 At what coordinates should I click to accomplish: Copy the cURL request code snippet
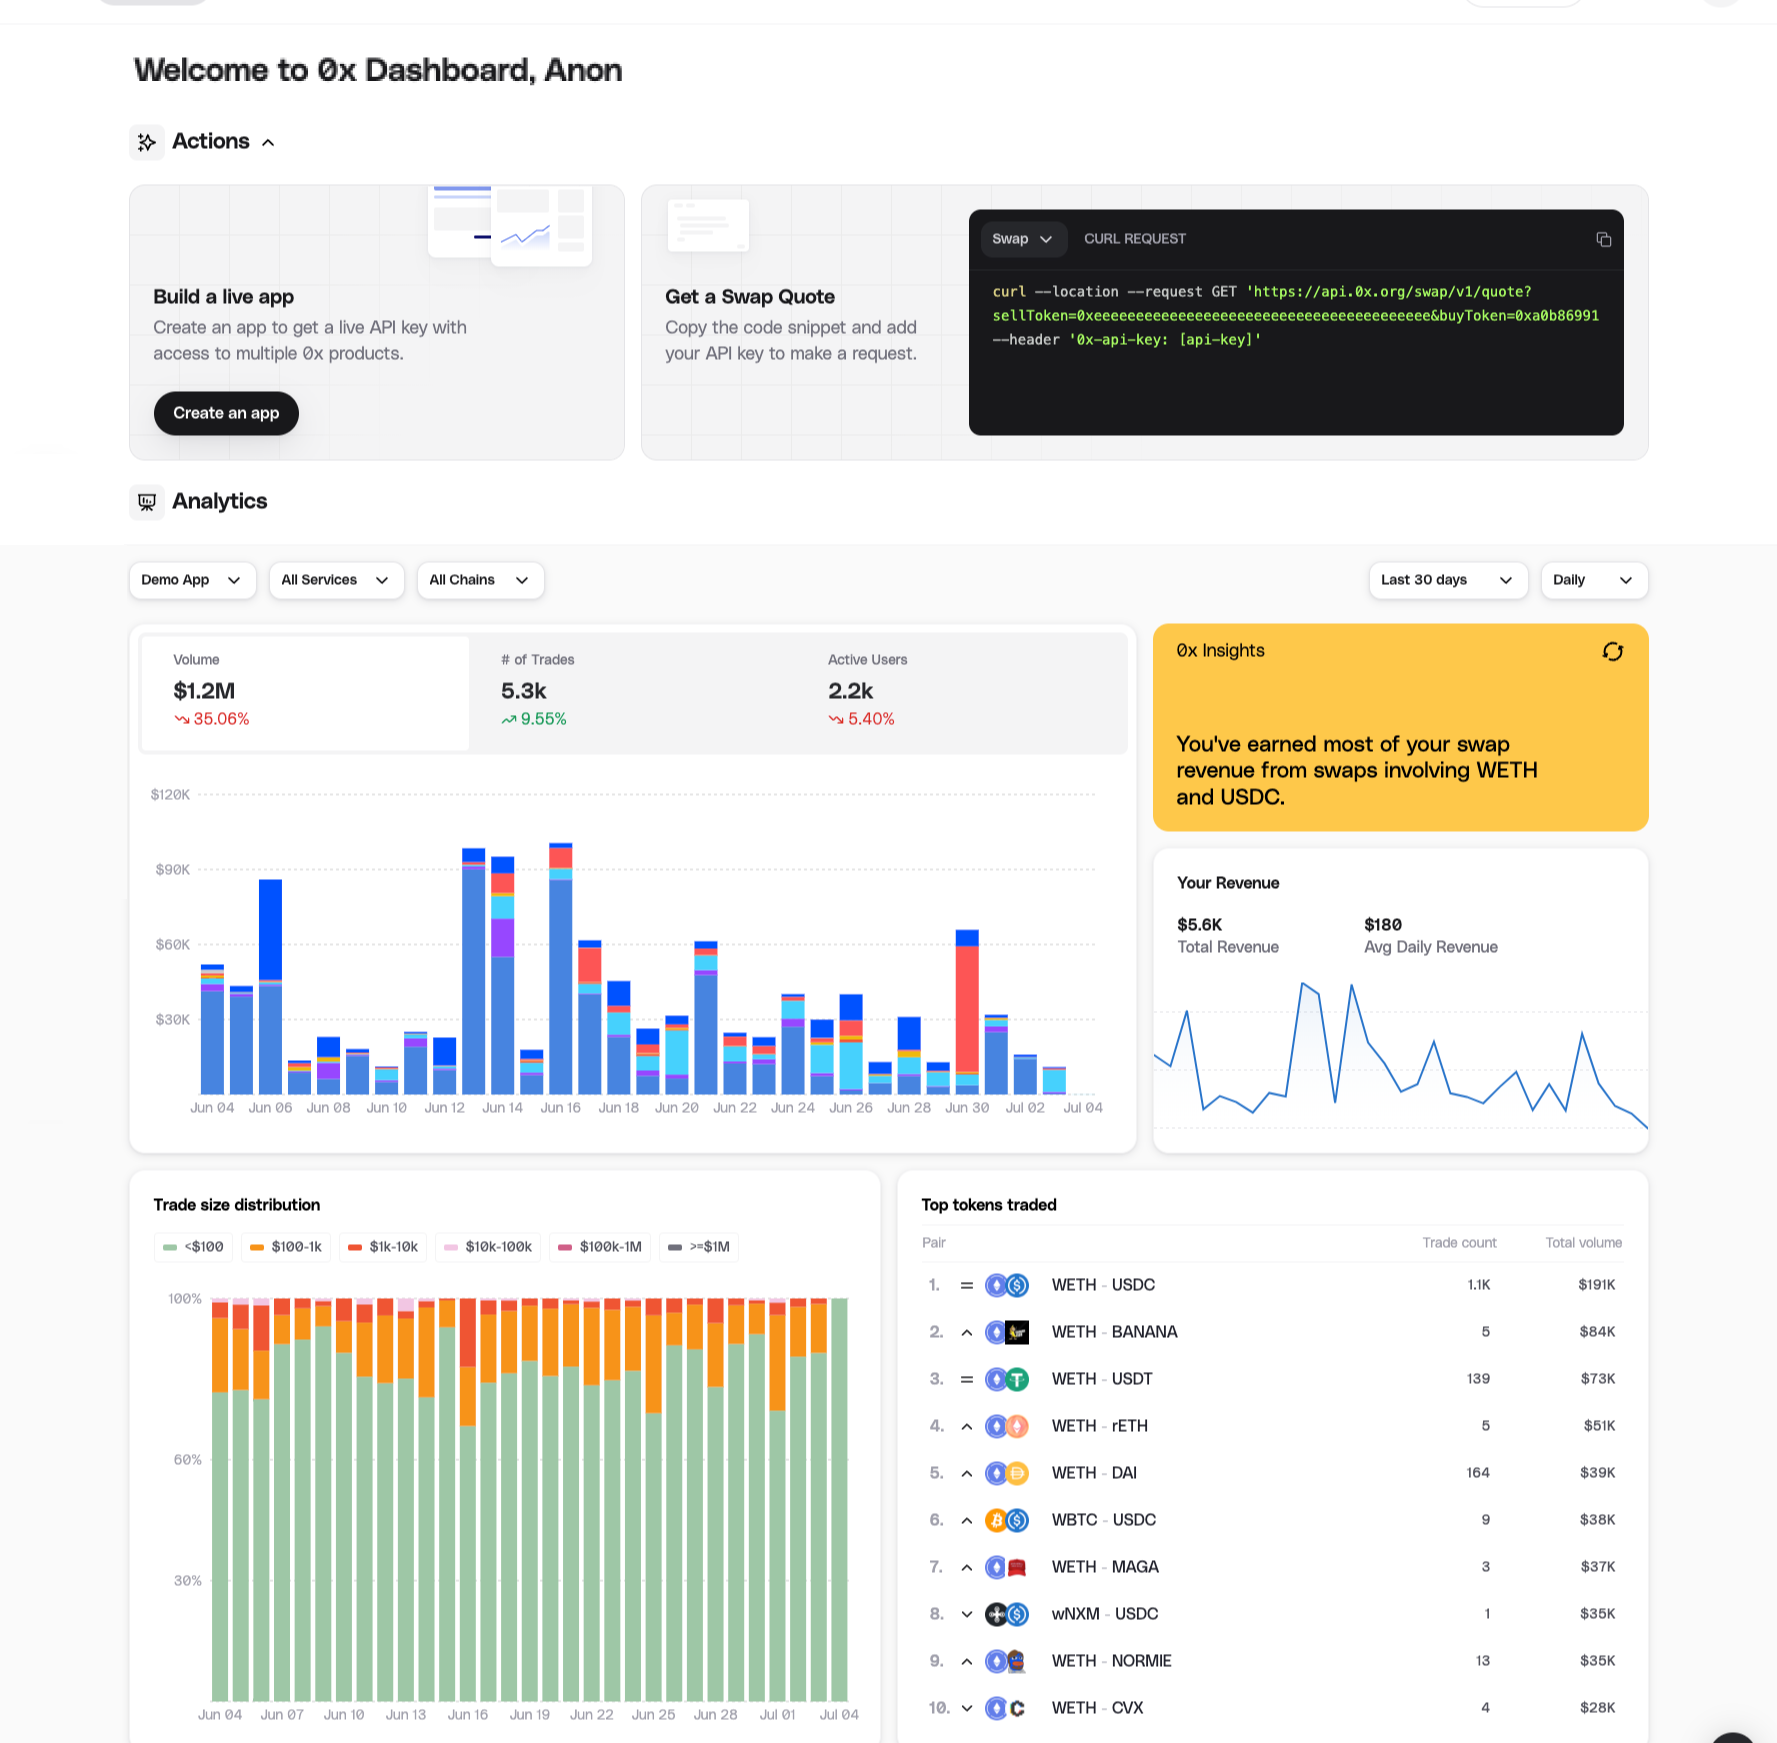1604,240
